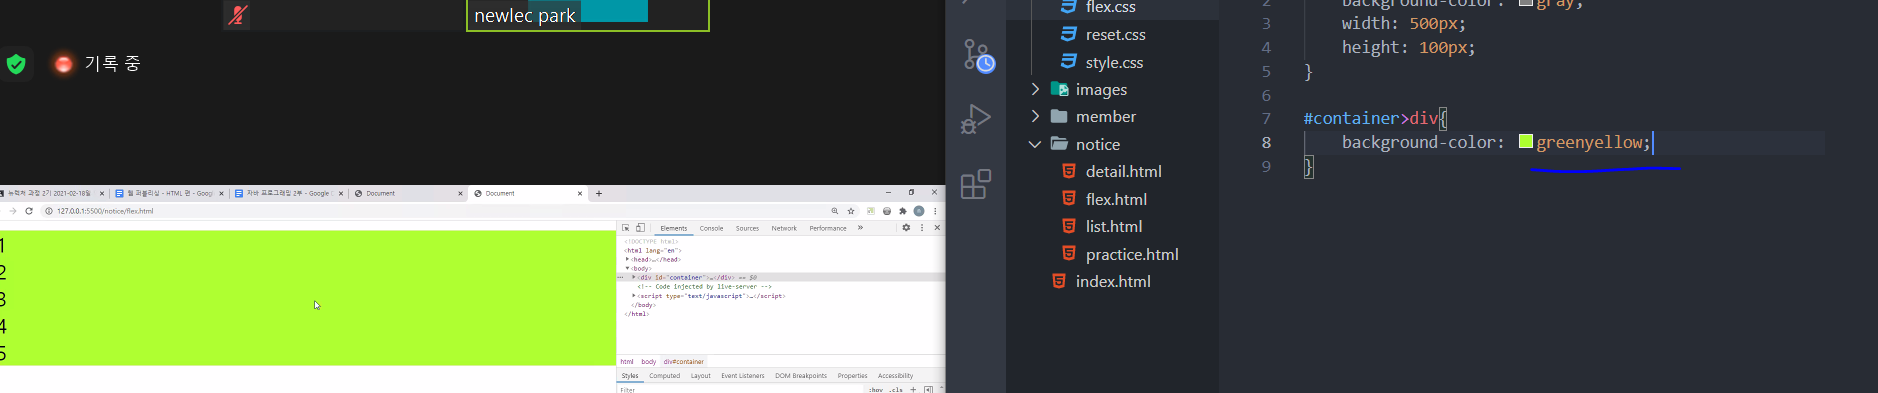Collapse the body element in DevTools
Viewport: 1878px width, 393px height.
tap(627, 268)
